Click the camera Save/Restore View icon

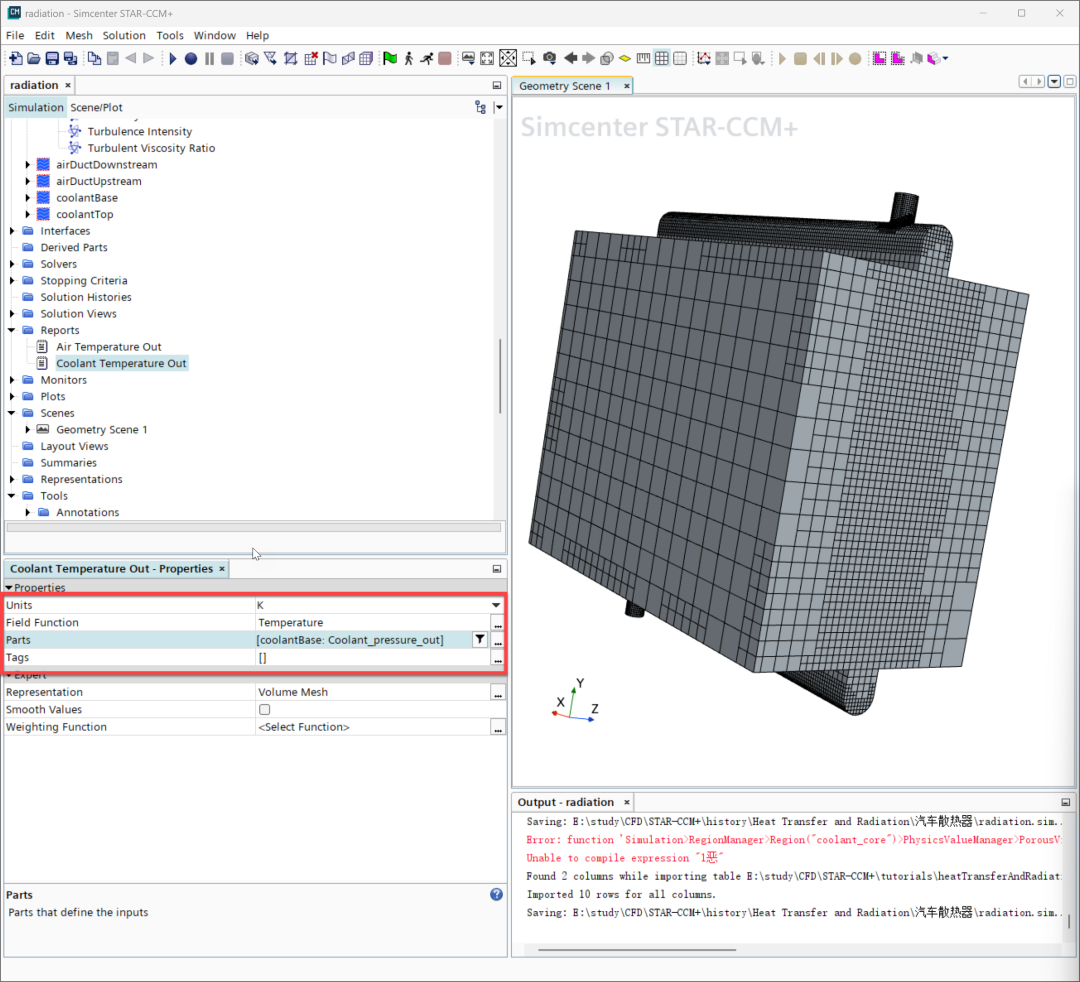coord(549,59)
